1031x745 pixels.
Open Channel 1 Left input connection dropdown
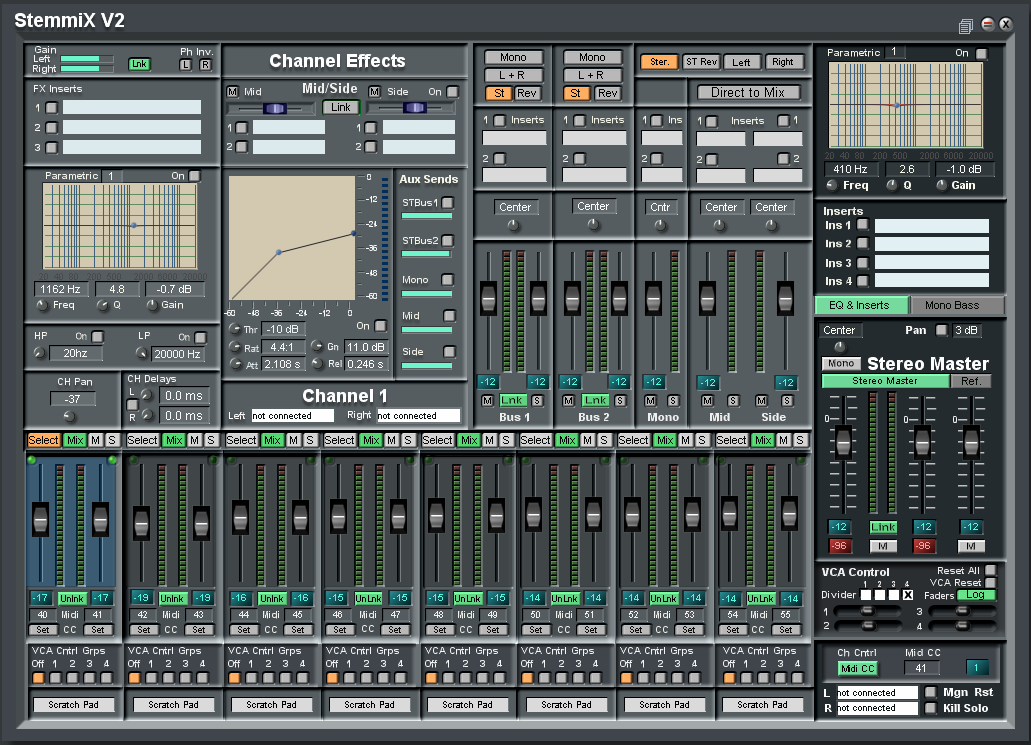point(293,416)
